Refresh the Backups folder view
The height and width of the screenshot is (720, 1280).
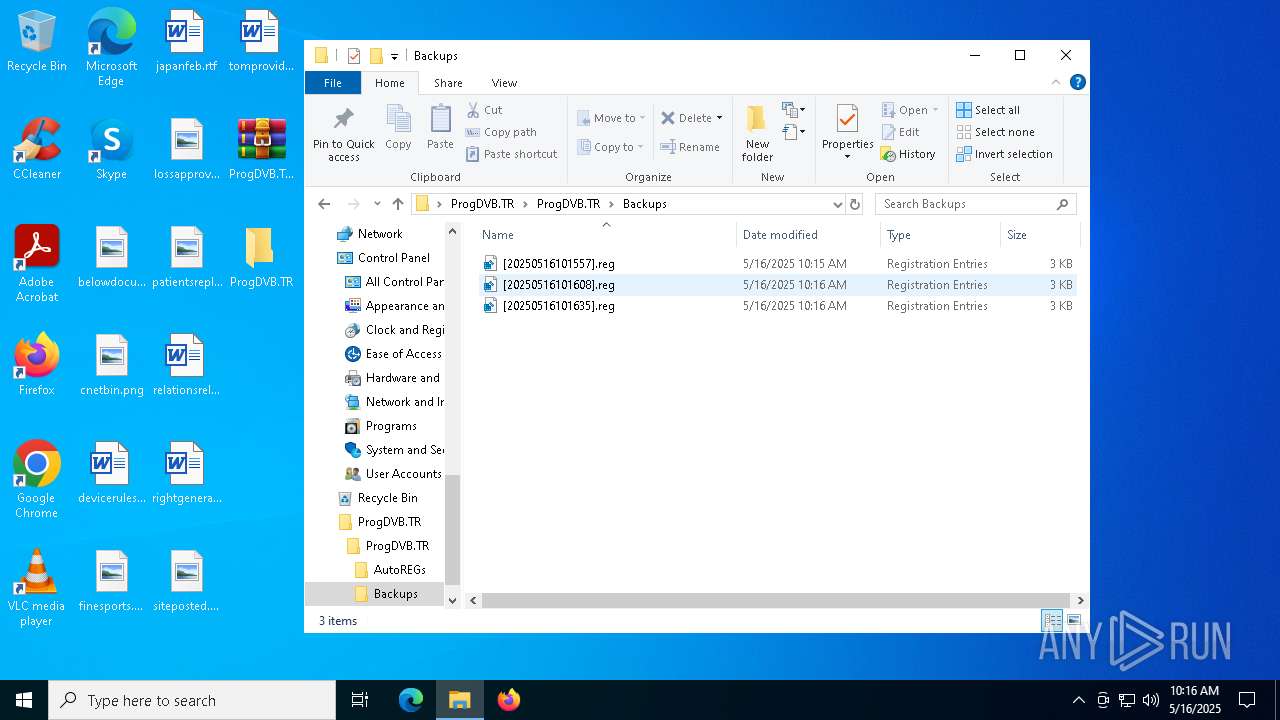pyautogui.click(x=855, y=204)
